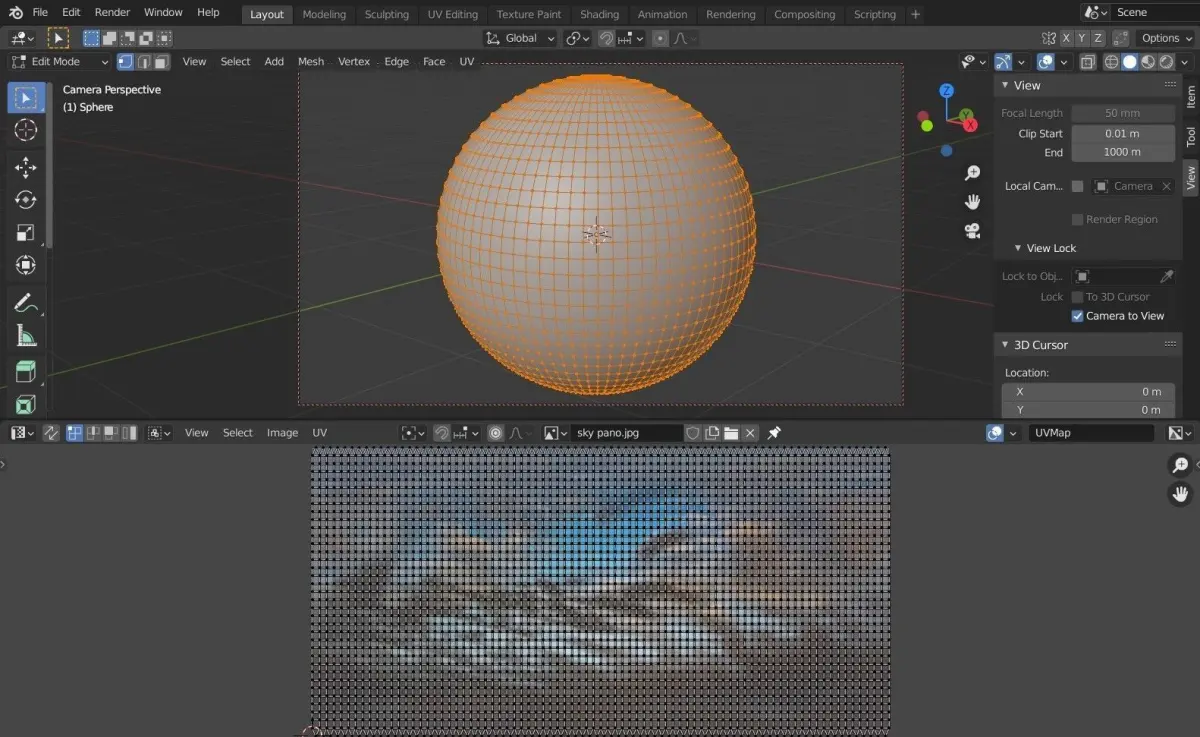
Task: Select the Cursor tool
Action: point(26,130)
